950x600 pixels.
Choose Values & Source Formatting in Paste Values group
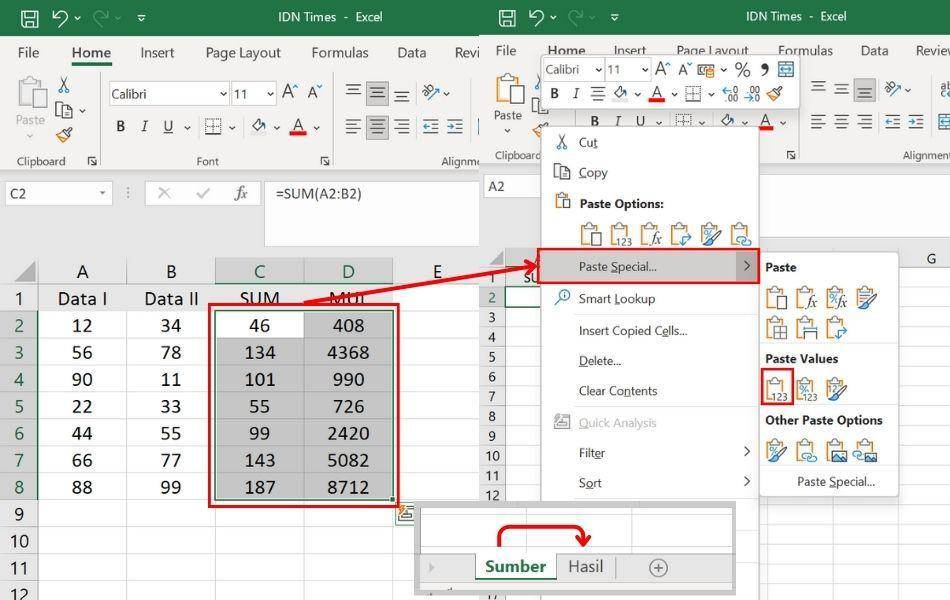[836, 388]
